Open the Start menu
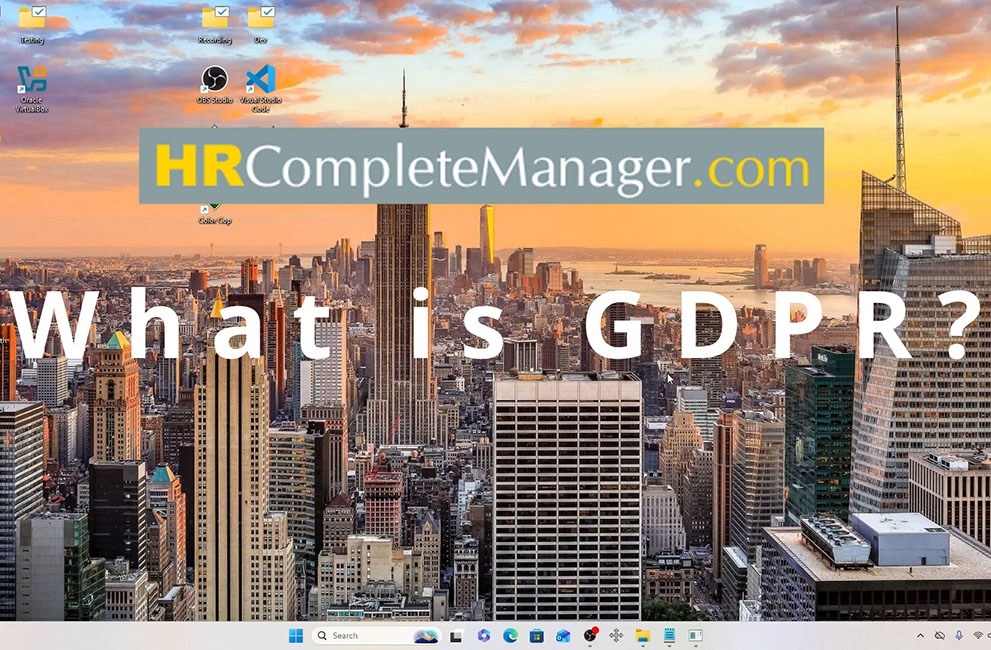Image resolution: width=991 pixels, height=650 pixels. pos(294,635)
